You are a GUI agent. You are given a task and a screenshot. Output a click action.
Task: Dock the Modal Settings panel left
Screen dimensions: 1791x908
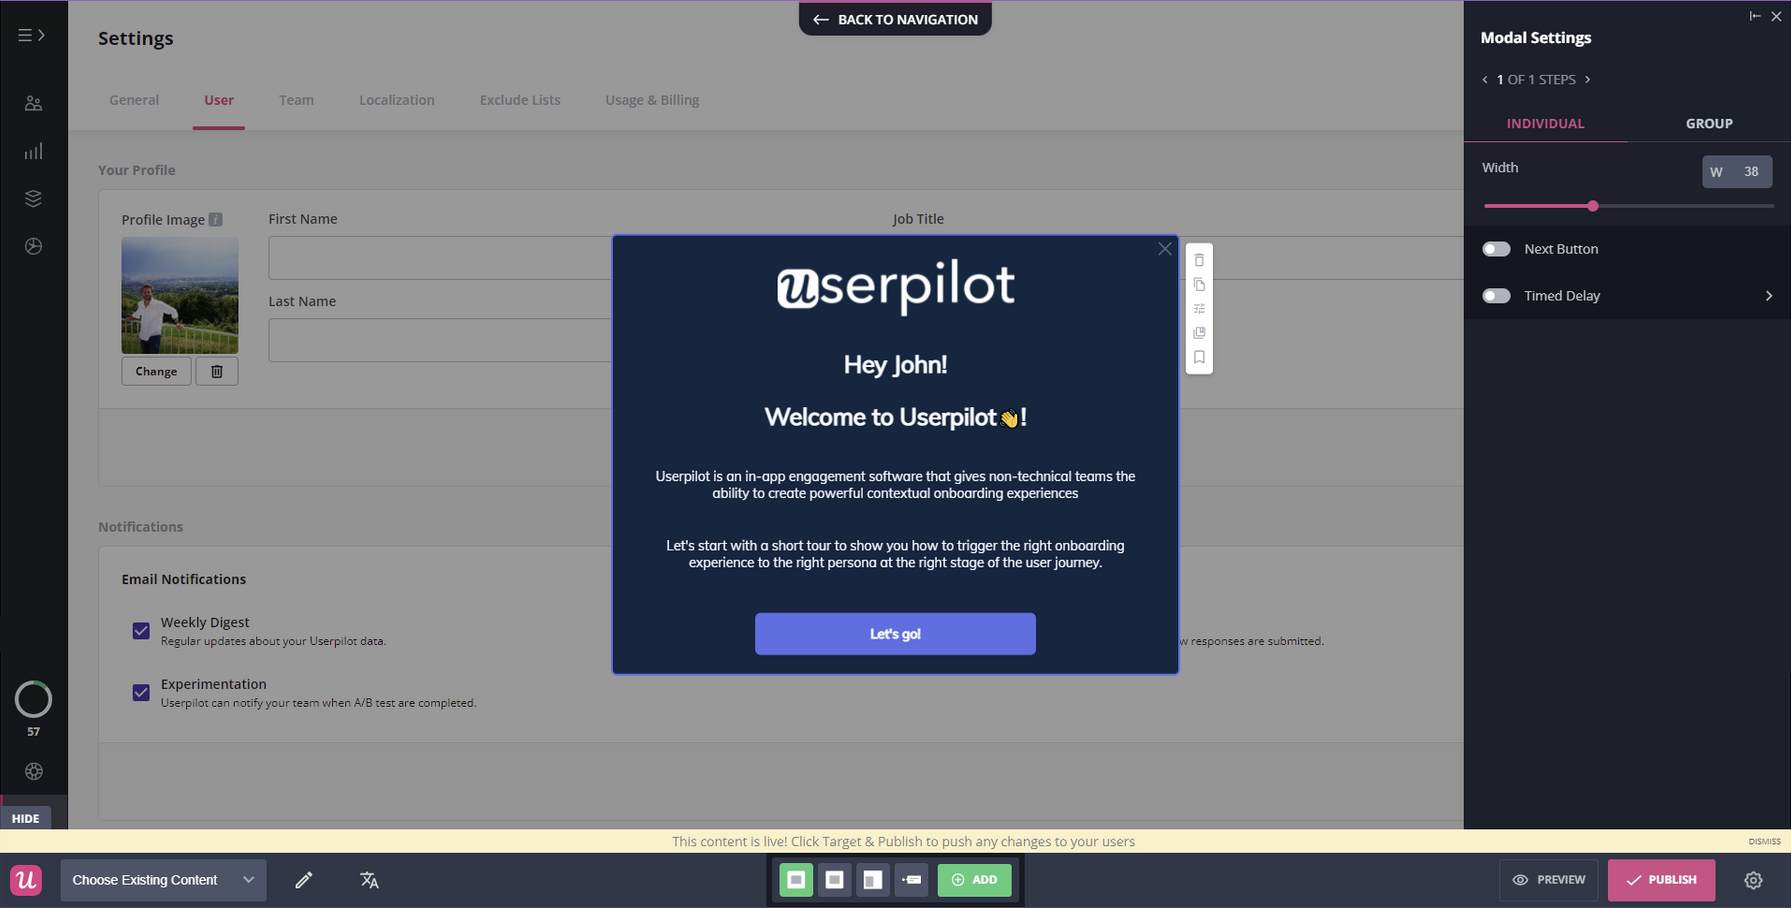(x=1755, y=16)
